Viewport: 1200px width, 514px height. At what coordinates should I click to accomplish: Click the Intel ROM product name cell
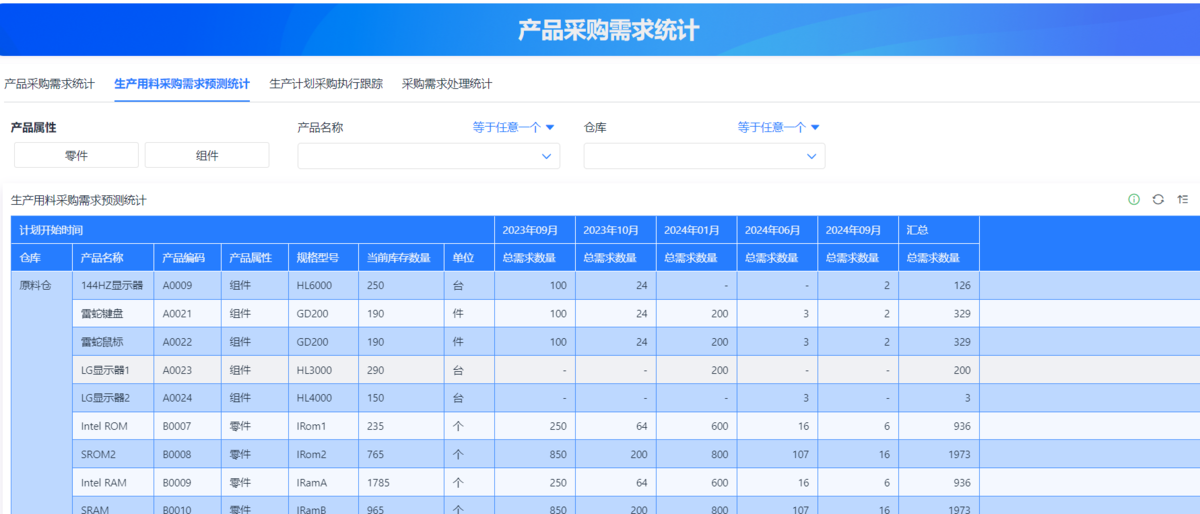(104, 426)
